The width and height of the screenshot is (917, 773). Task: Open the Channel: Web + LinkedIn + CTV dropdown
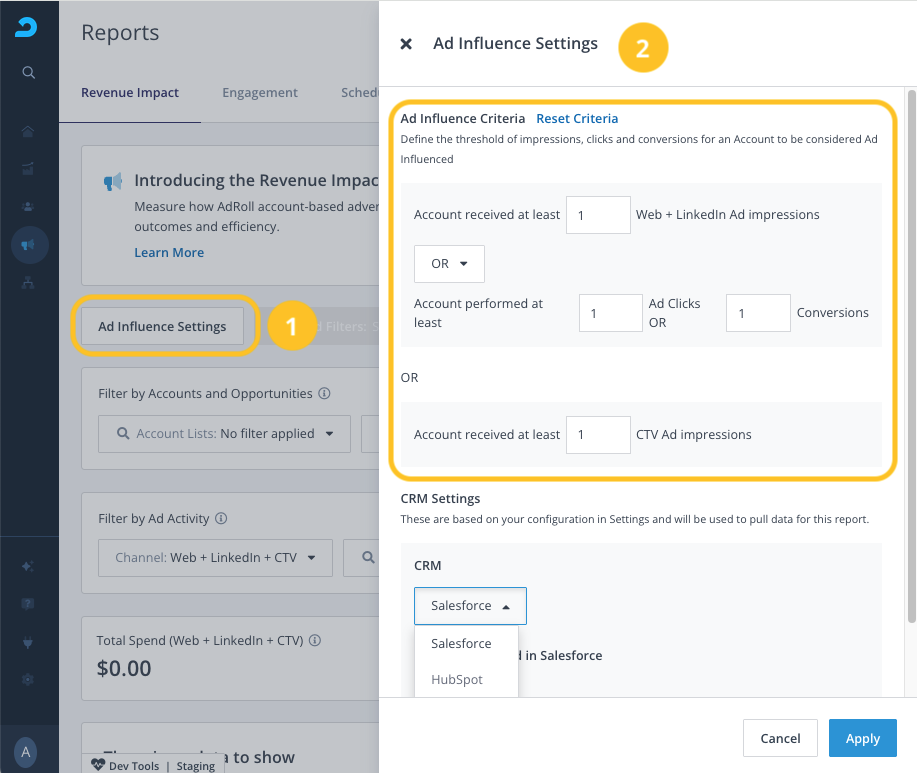(x=215, y=557)
